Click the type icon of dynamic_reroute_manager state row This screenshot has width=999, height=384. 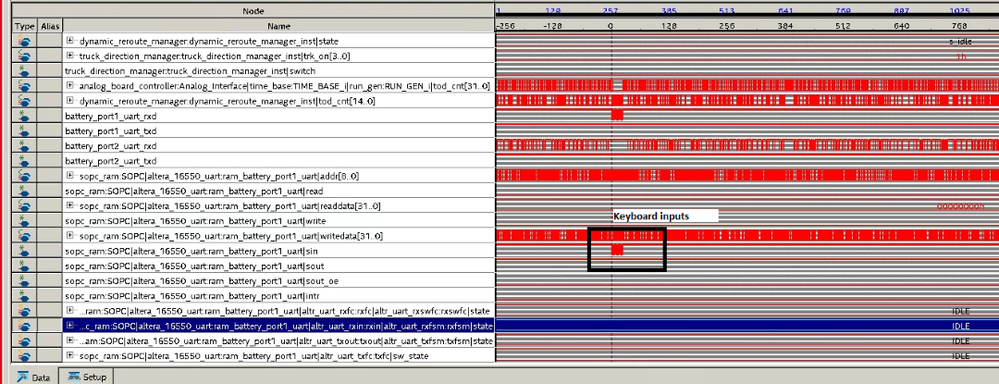pos(25,41)
